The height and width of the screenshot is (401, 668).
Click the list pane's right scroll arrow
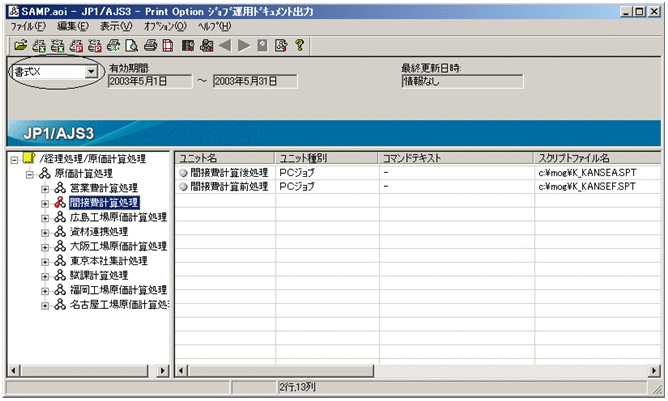[654, 371]
